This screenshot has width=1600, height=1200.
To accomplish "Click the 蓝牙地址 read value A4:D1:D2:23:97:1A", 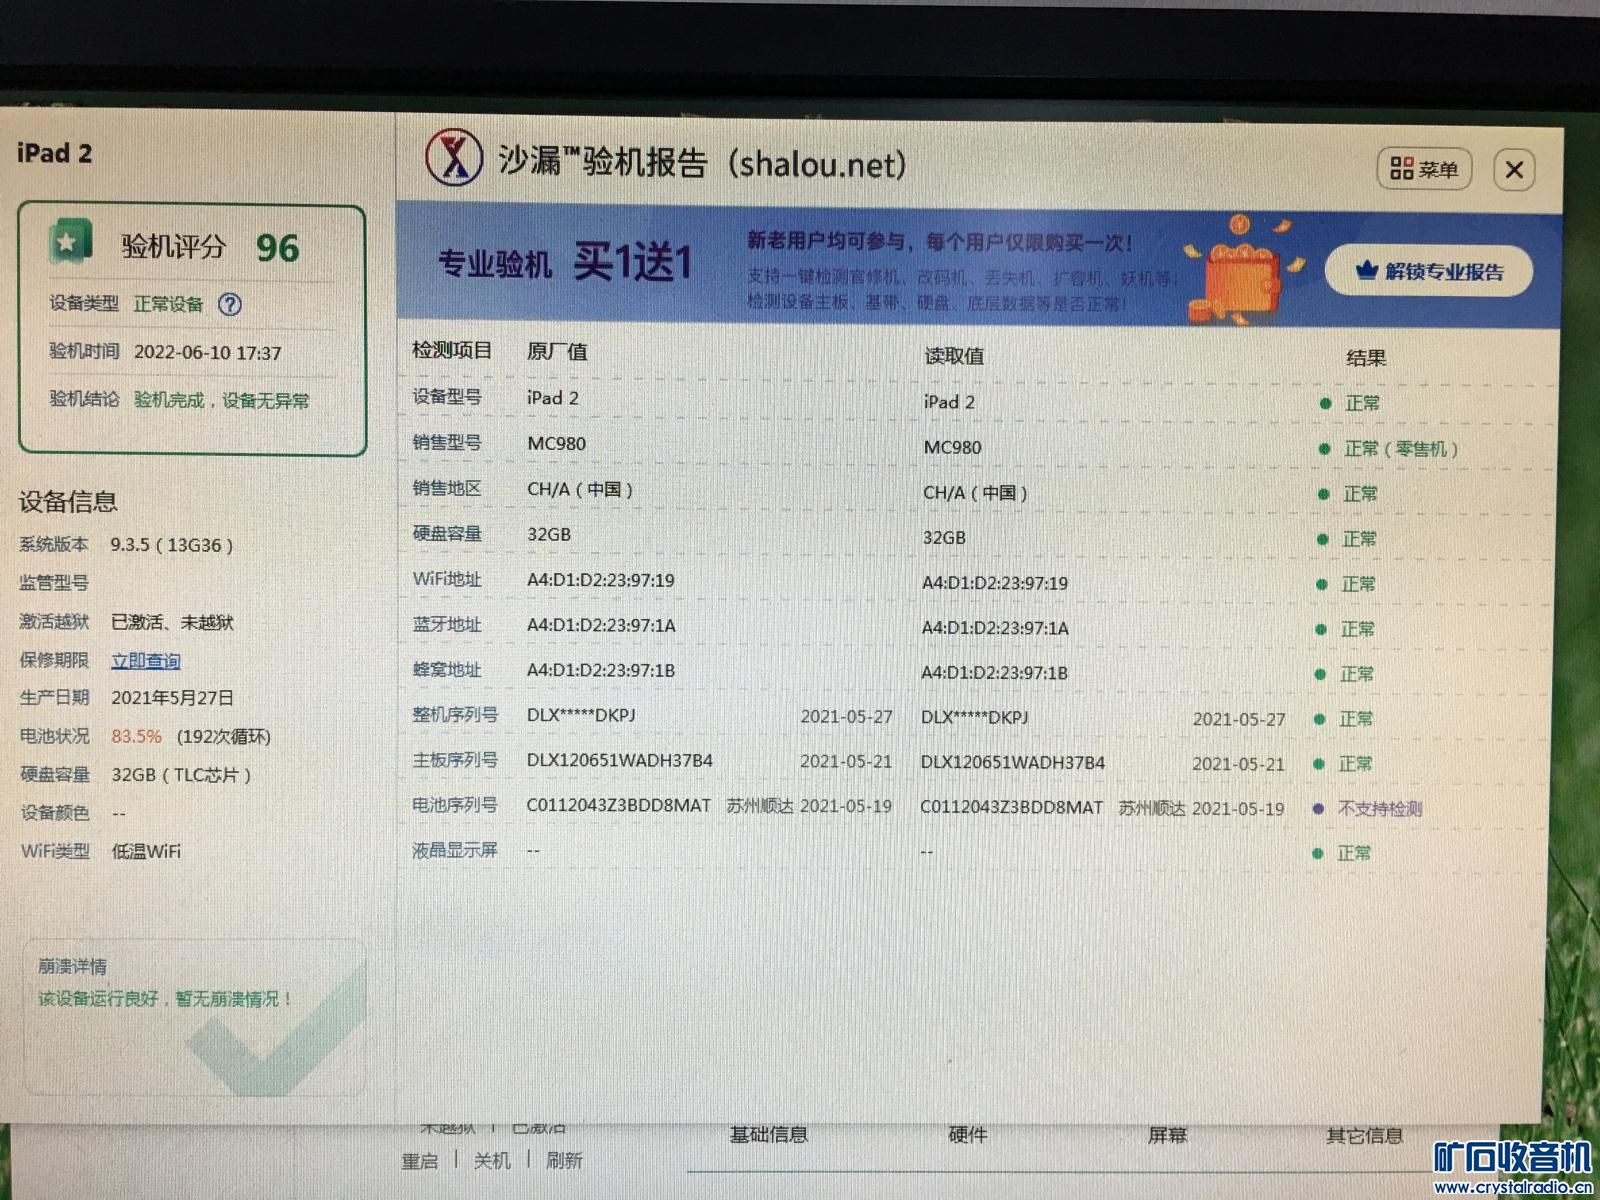I will click(x=995, y=628).
